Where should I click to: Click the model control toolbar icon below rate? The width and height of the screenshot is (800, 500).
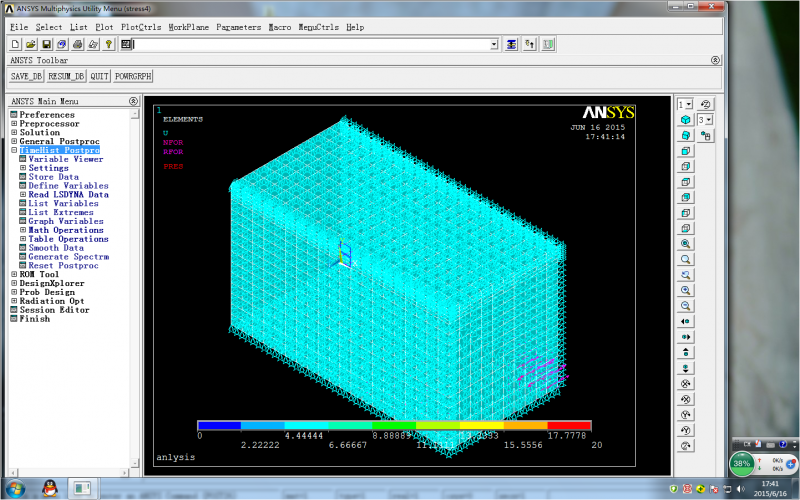(706, 135)
